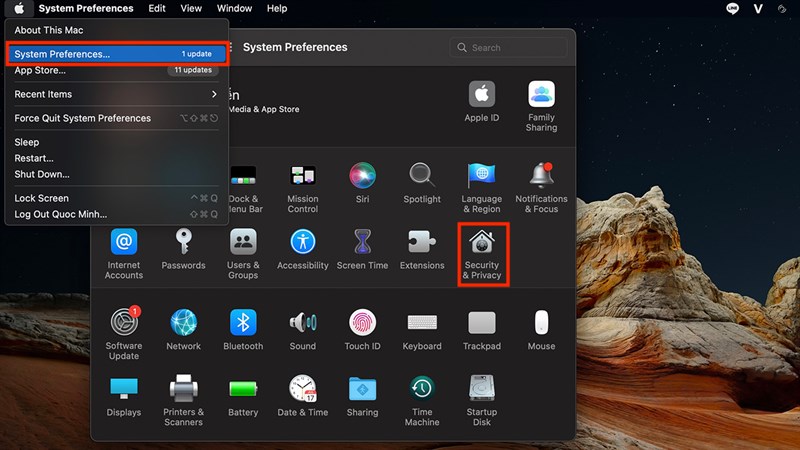Choose Restart… from Apple menu
The height and width of the screenshot is (450, 800).
tap(116, 158)
